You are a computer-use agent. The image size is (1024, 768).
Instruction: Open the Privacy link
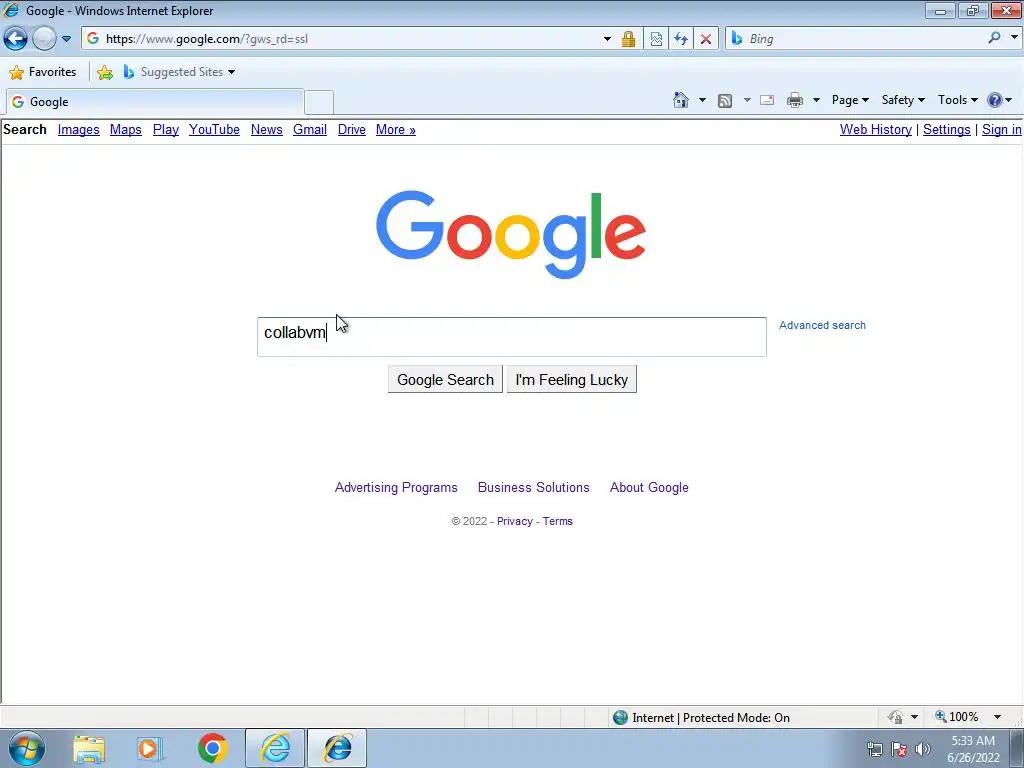pos(515,521)
